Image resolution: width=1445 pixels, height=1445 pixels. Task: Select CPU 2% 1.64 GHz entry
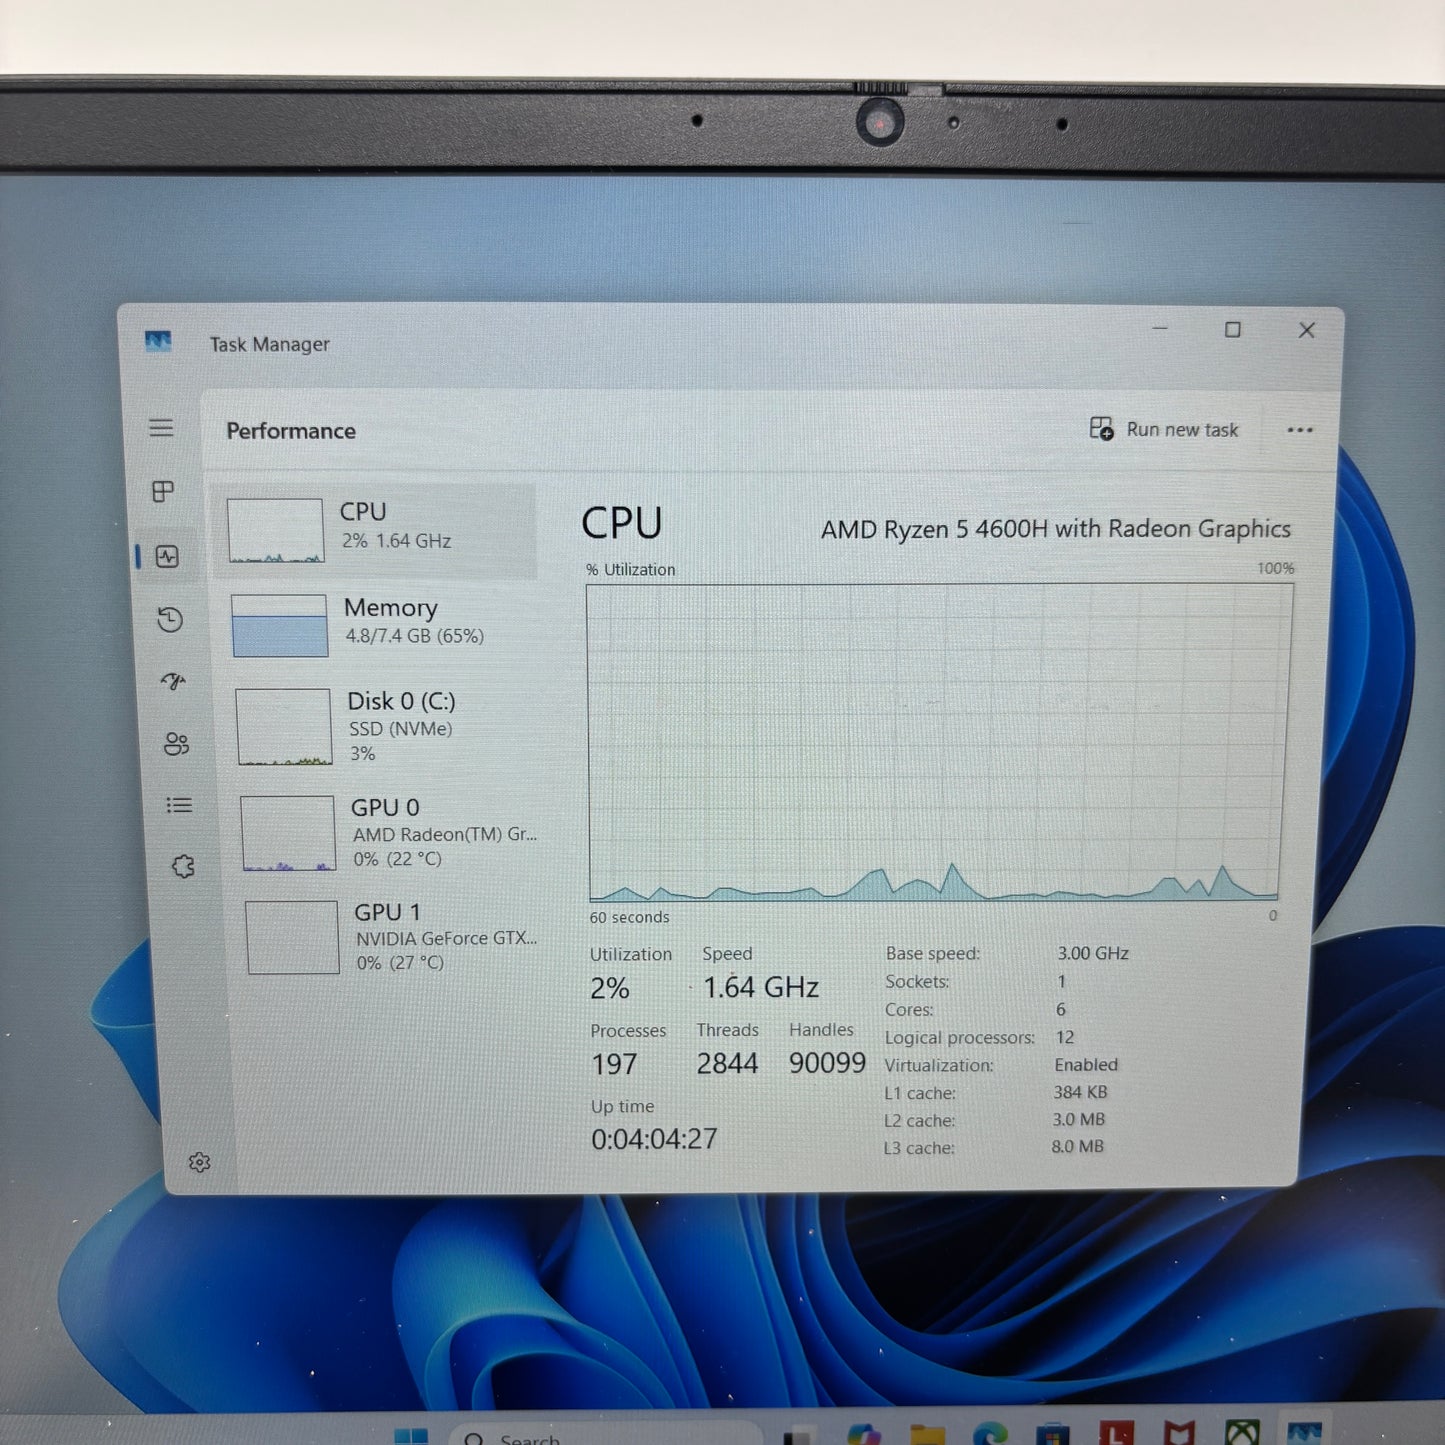point(377,529)
